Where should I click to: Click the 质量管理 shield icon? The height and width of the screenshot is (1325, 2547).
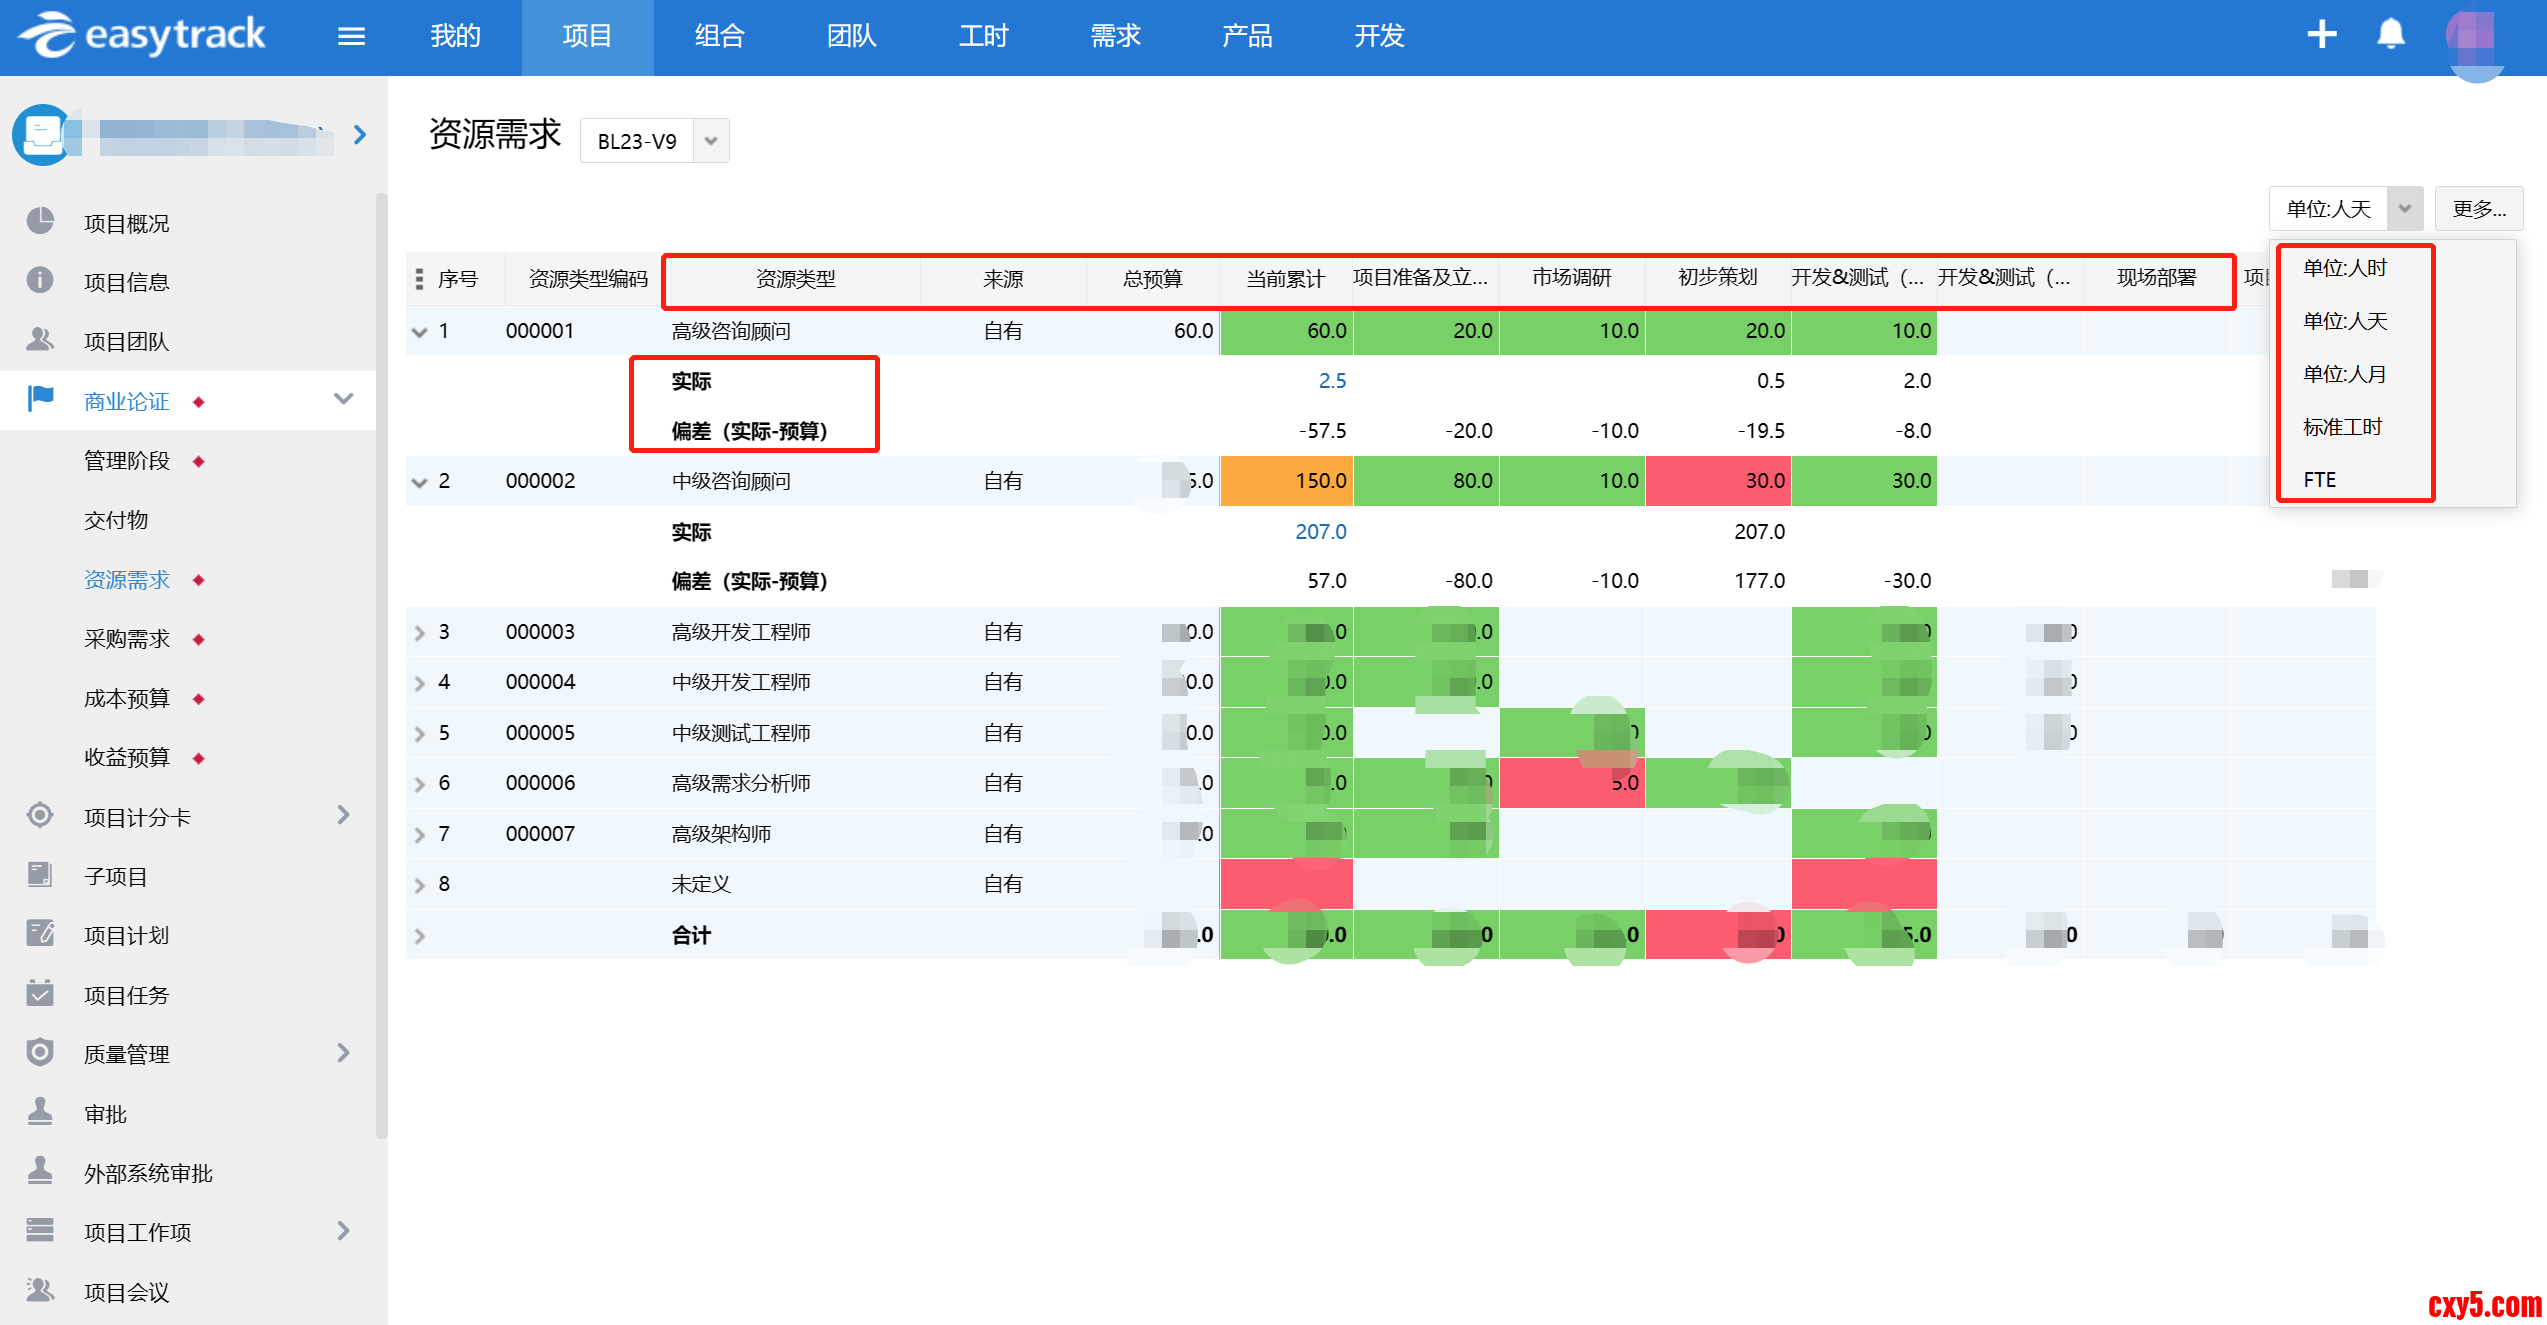point(40,1053)
